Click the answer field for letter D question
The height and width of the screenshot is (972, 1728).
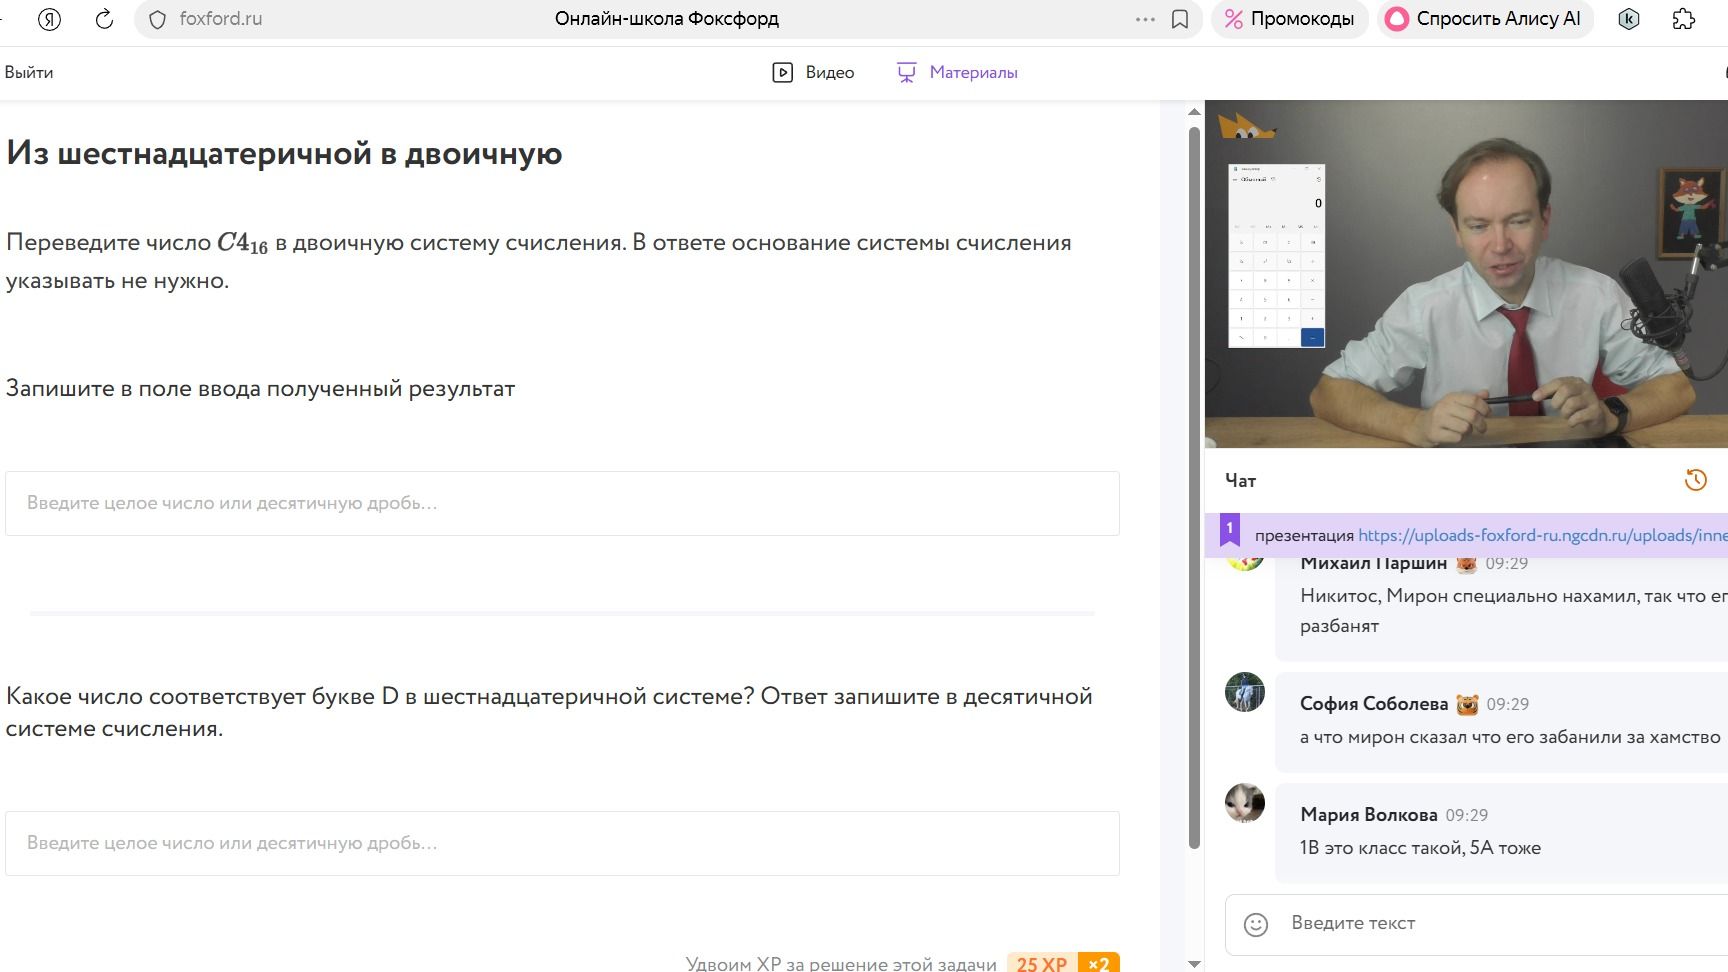[x=562, y=843]
